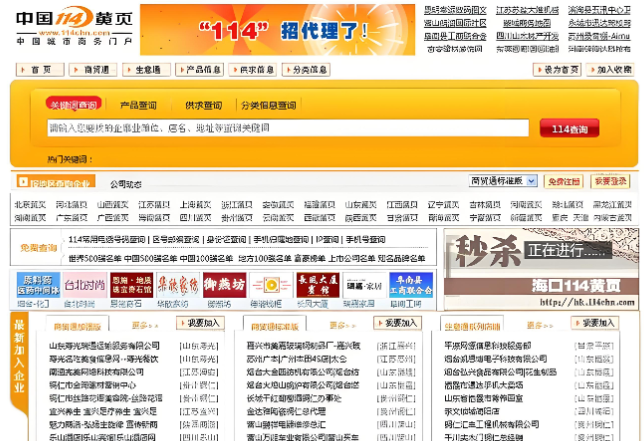Image resolution: width=644 pixels, height=441 pixels.
Task: Click the 华欣家纺 logo thumbnail
Action: (x=178, y=285)
